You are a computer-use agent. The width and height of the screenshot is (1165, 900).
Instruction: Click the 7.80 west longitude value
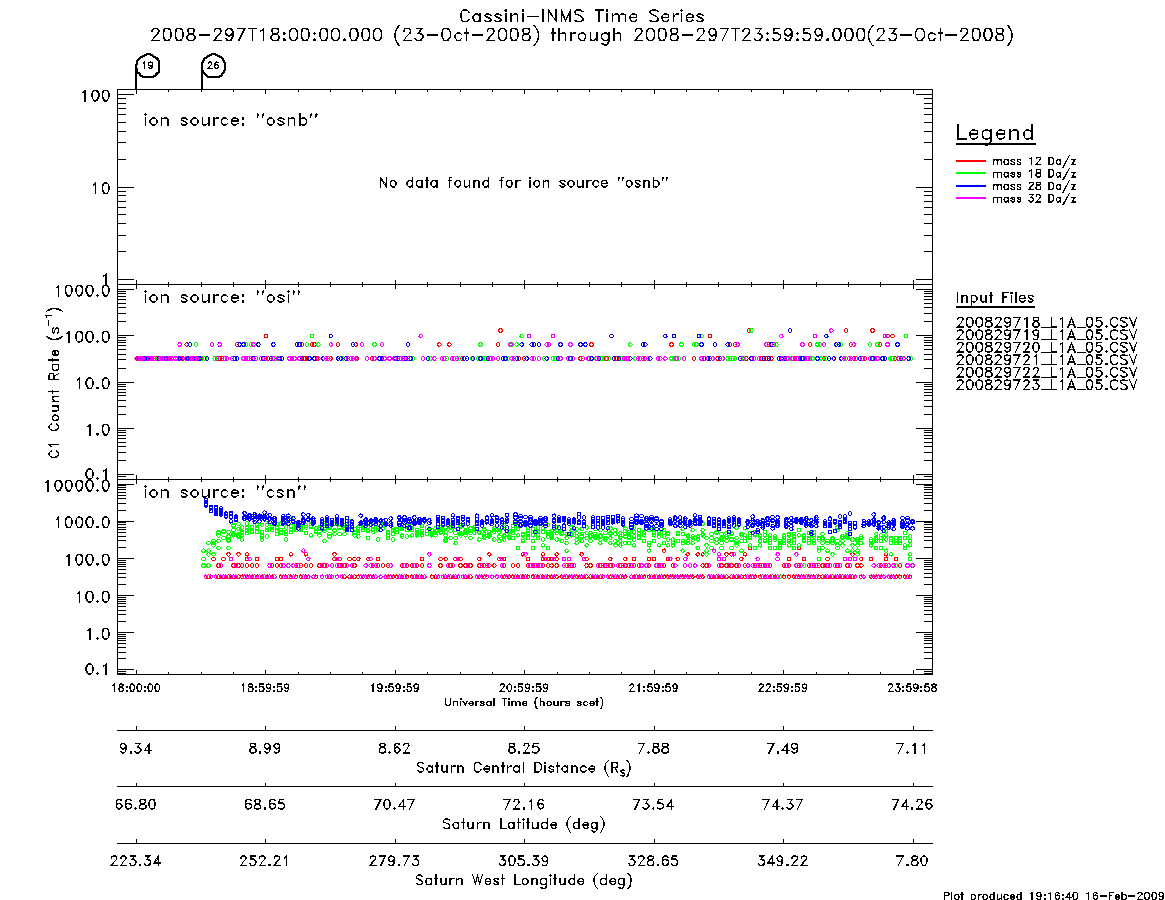coord(912,861)
